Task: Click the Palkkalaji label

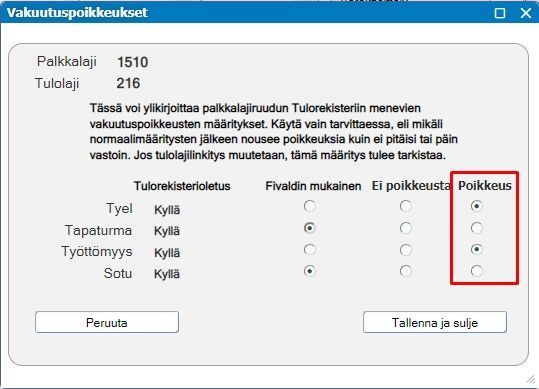Action: tap(67, 62)
